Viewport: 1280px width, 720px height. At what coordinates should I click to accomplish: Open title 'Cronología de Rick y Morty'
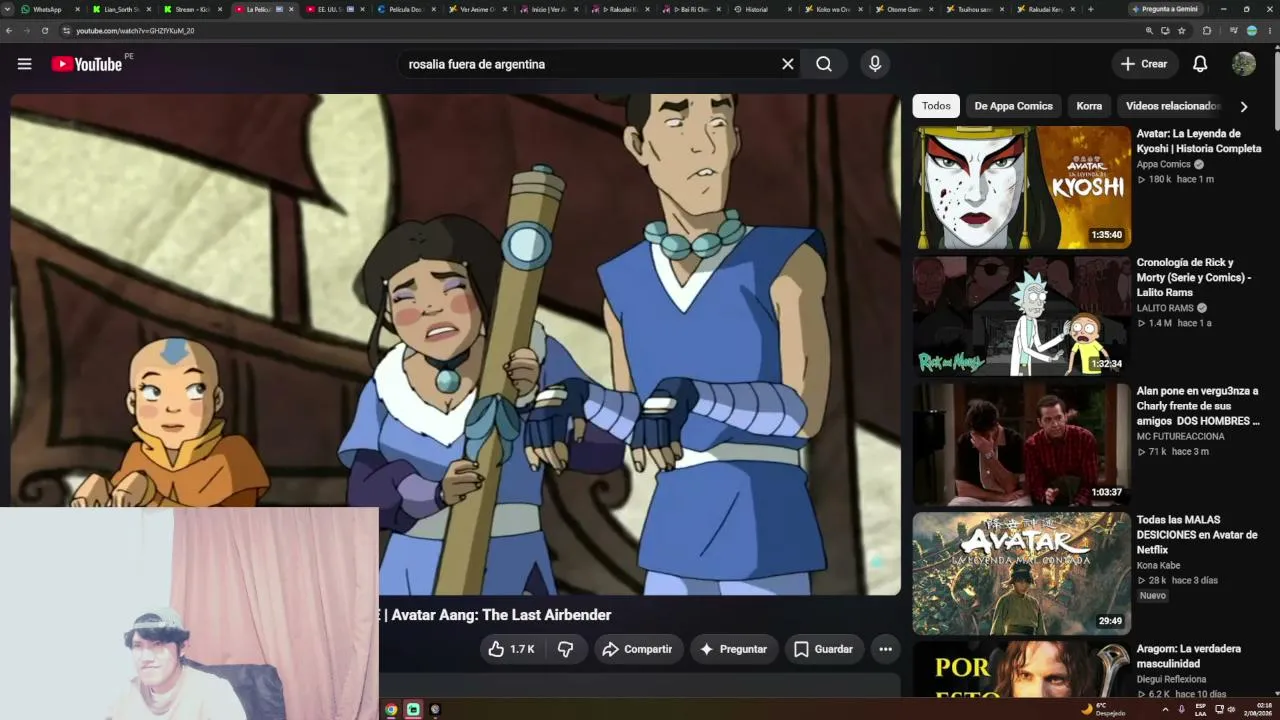pyautogui.click(x=1194, y=277)
